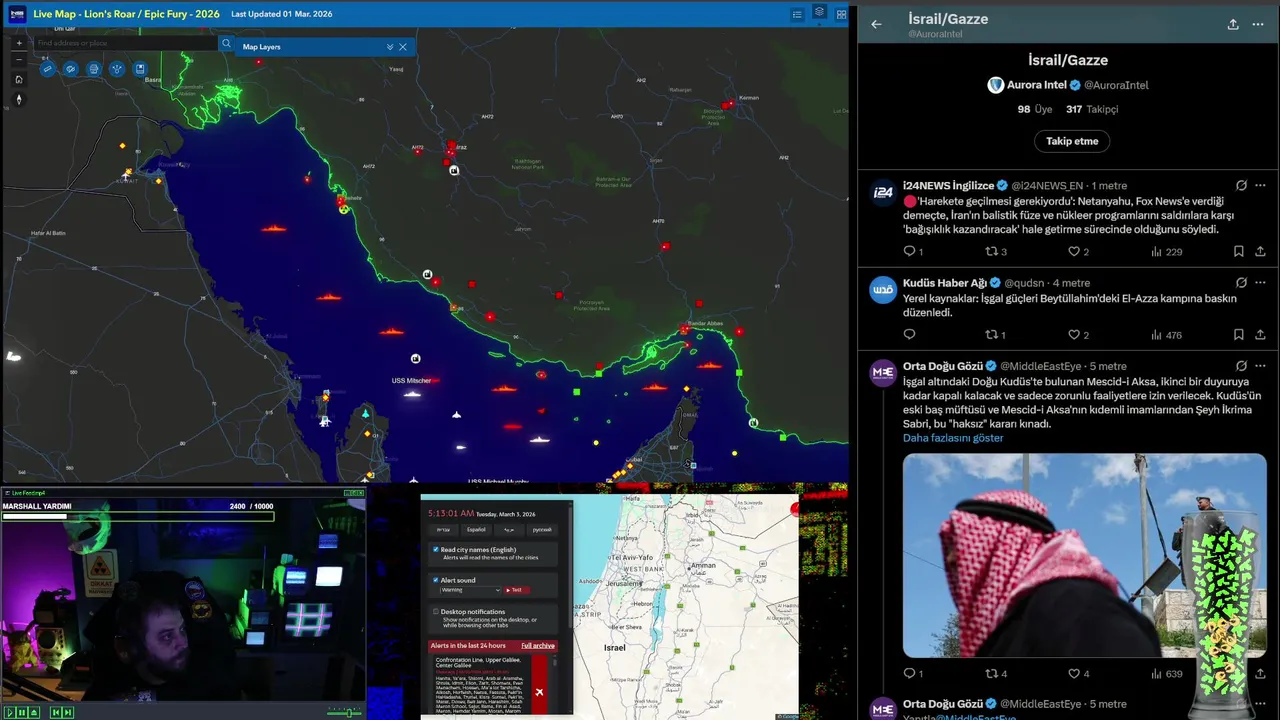
Task: Like the Mescid-i Aksa Orta Doğu Gözü post
Action: (1074, 674)
